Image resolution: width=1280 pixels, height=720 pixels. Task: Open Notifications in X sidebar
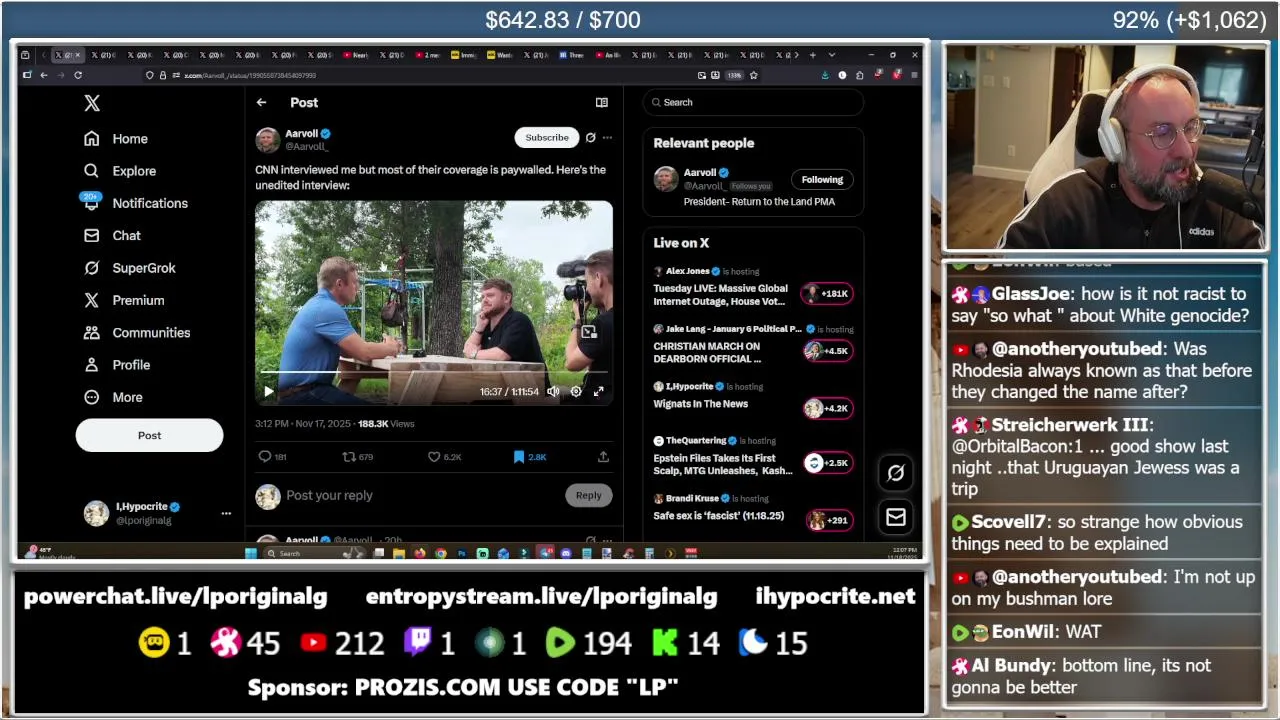tap(136, 203)
